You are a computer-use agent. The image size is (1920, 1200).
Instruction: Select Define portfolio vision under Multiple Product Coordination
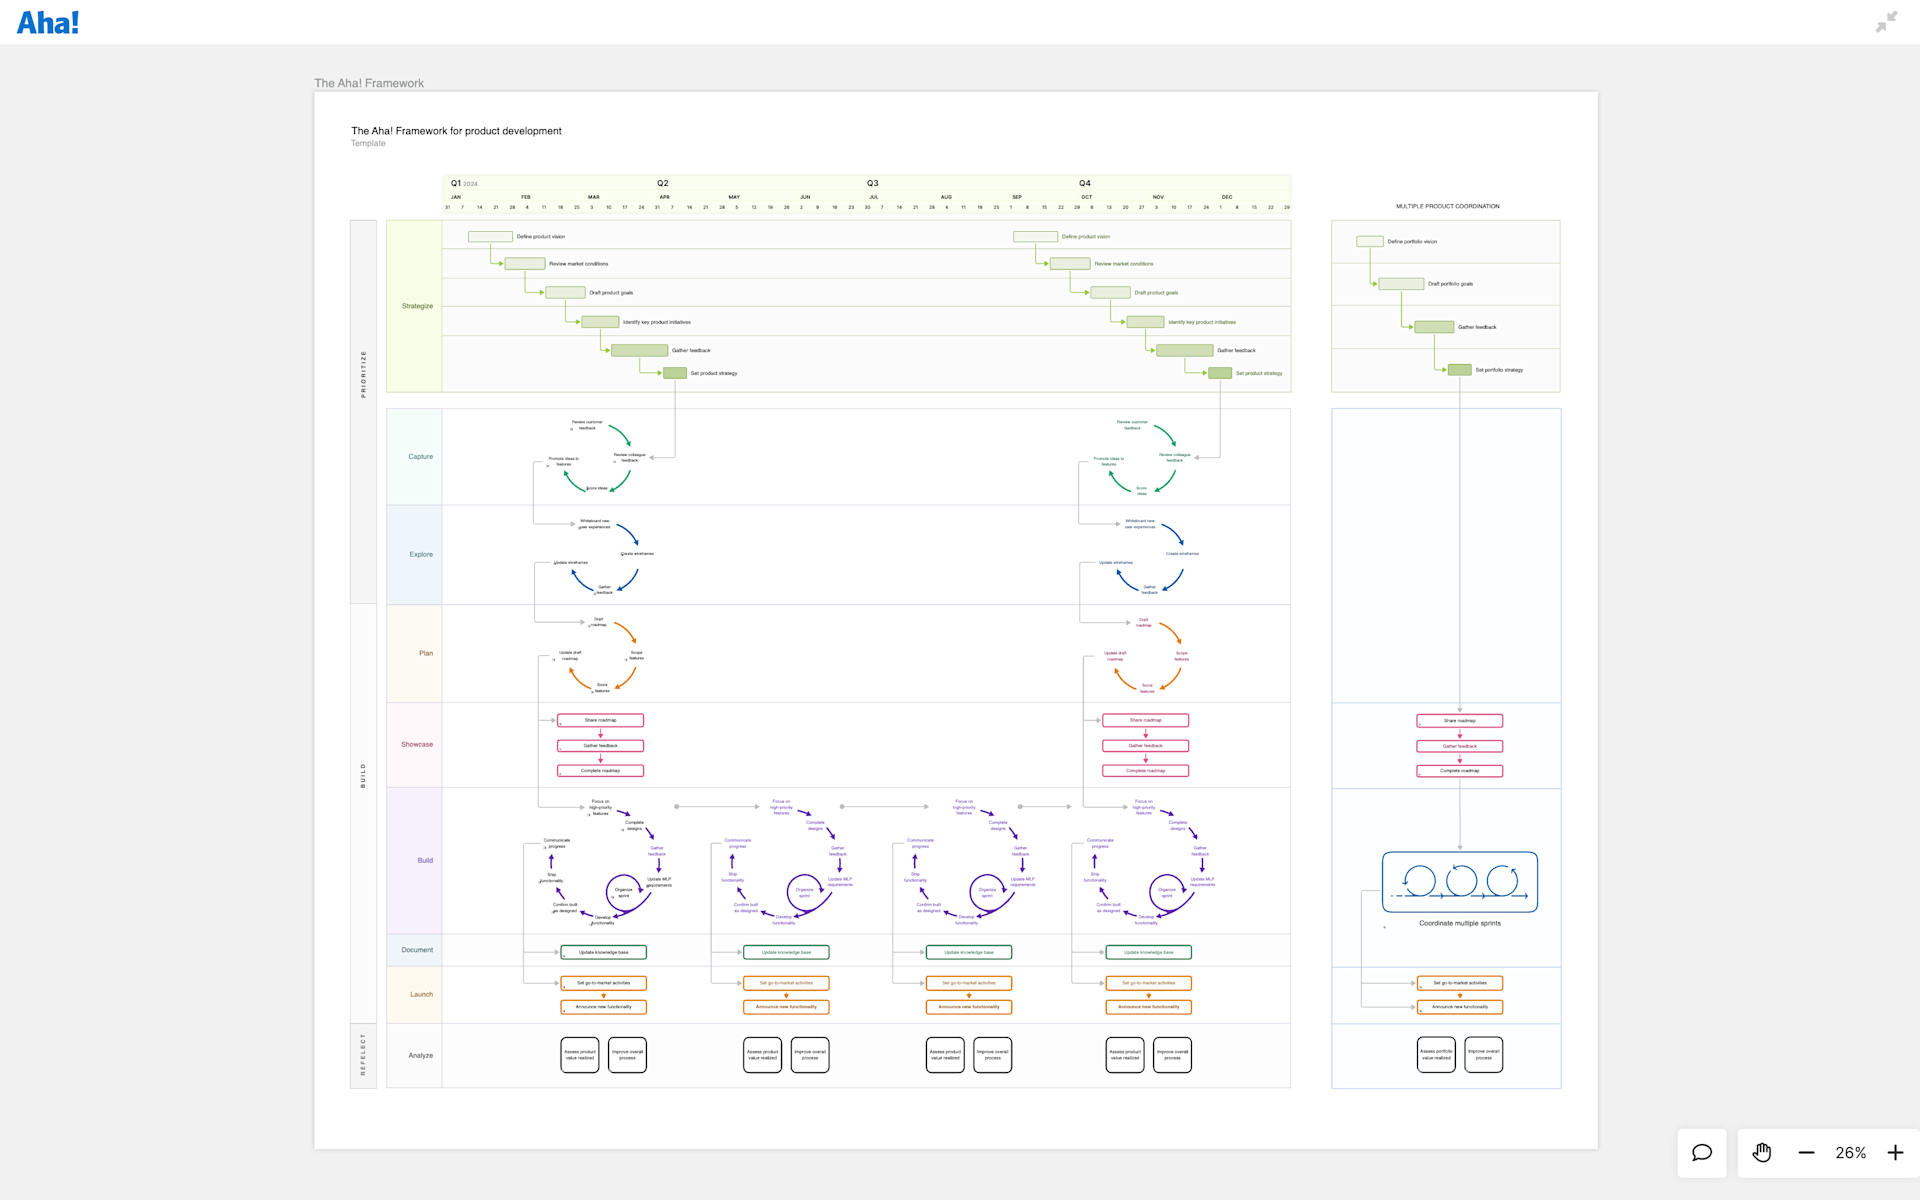point(1369,240)
